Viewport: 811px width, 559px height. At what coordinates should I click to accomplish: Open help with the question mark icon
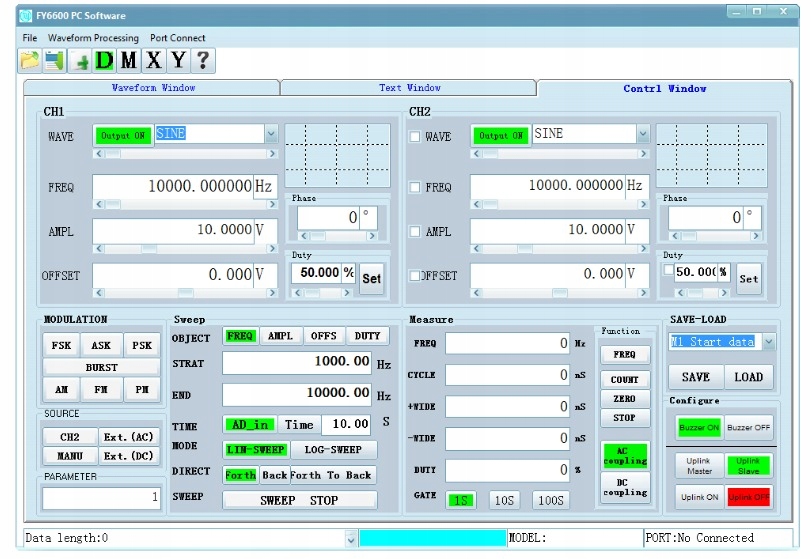tap(202, 60)
